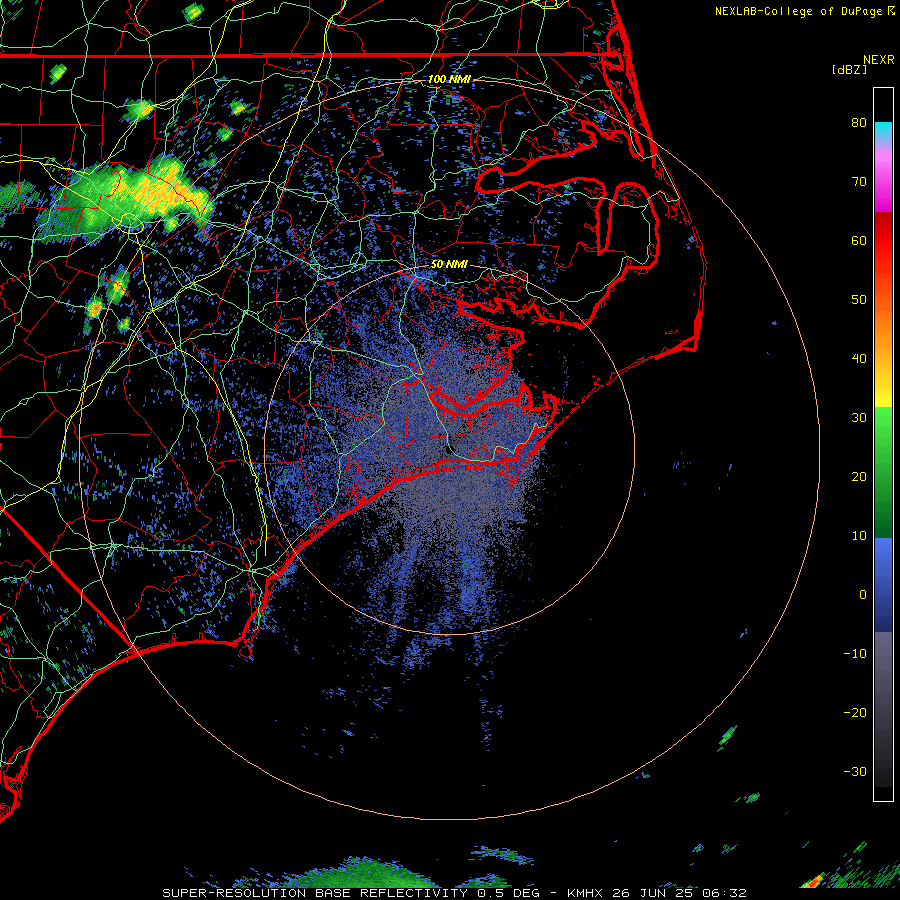Image resolution: width=900 pixels, height=900 pixels.
Task: Click the 50 value on the dBZ scale
Action: 859,300
